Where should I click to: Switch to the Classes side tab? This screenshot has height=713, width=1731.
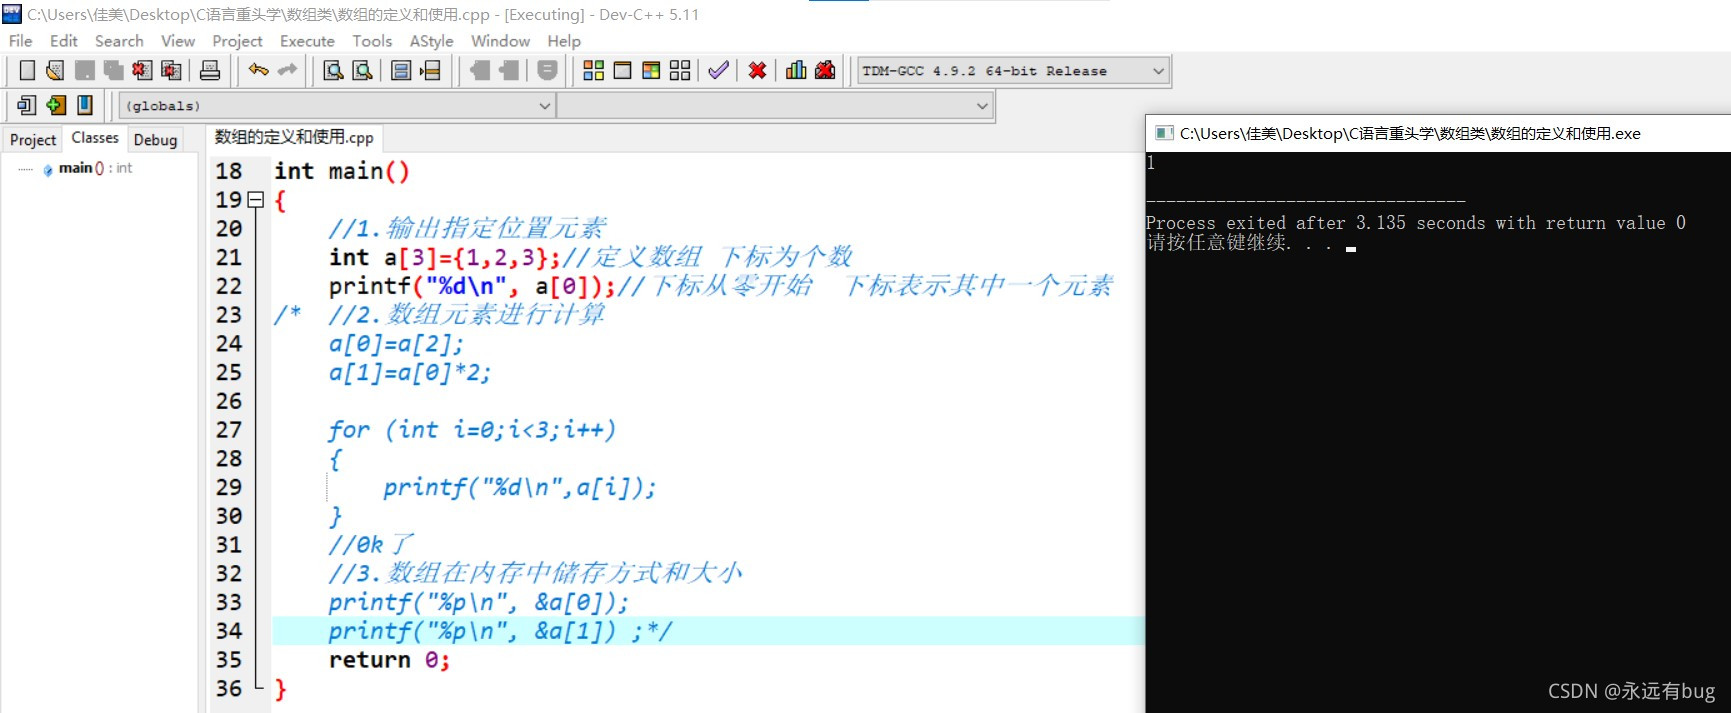click(x=95, y=138)
